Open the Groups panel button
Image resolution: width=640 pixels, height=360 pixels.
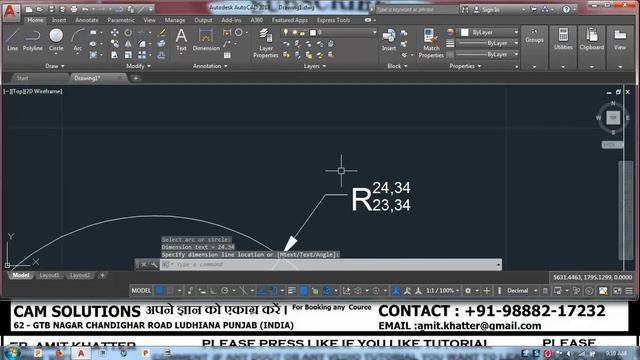(534, 46)
